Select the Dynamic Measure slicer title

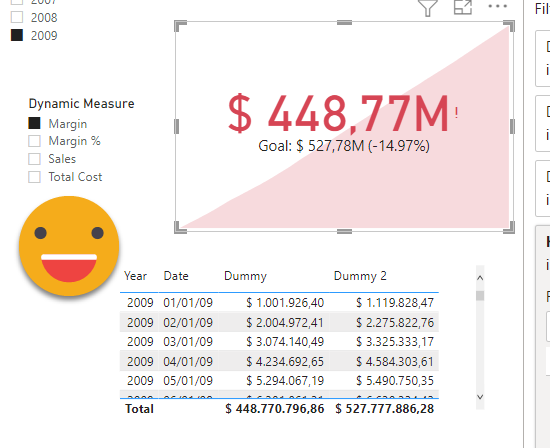82,104
